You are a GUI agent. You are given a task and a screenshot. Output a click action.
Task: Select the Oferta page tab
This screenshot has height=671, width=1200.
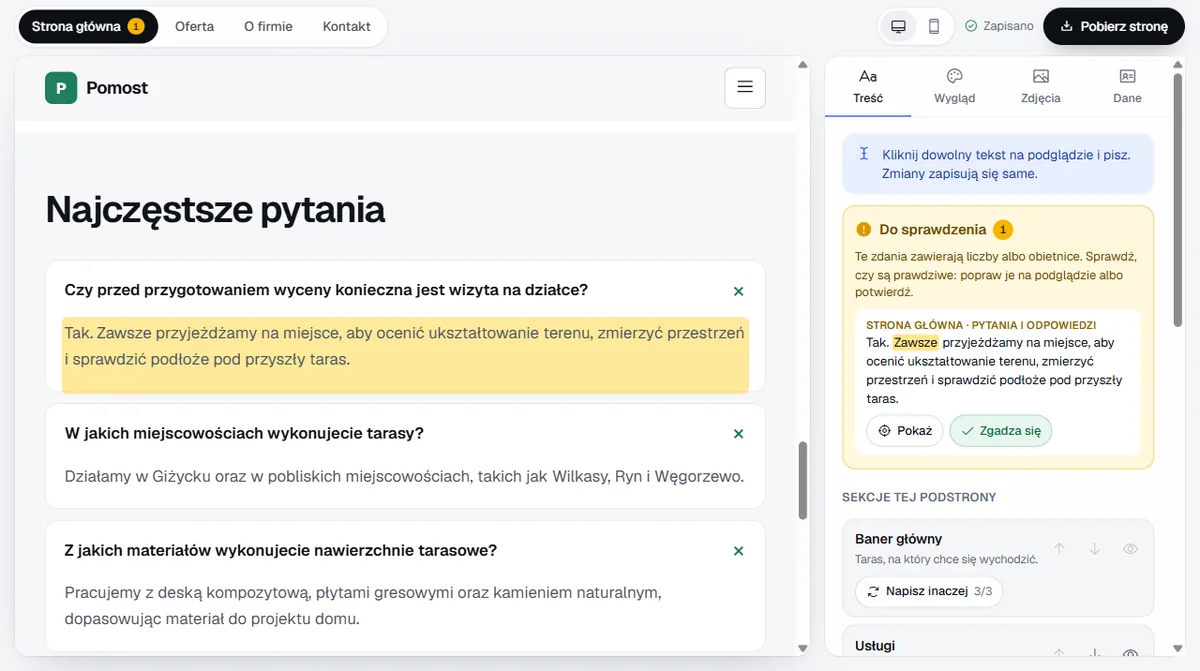194,26
